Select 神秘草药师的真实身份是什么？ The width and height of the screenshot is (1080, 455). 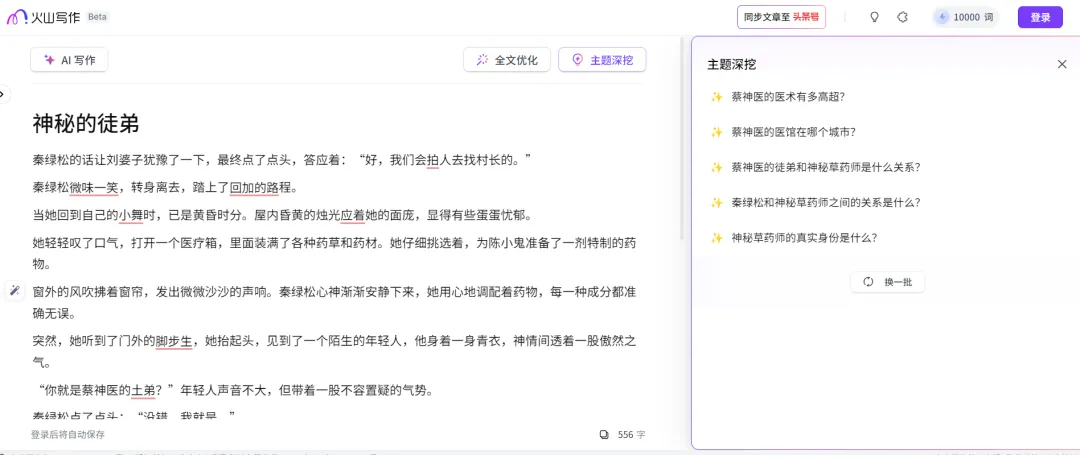pos(804,237)
